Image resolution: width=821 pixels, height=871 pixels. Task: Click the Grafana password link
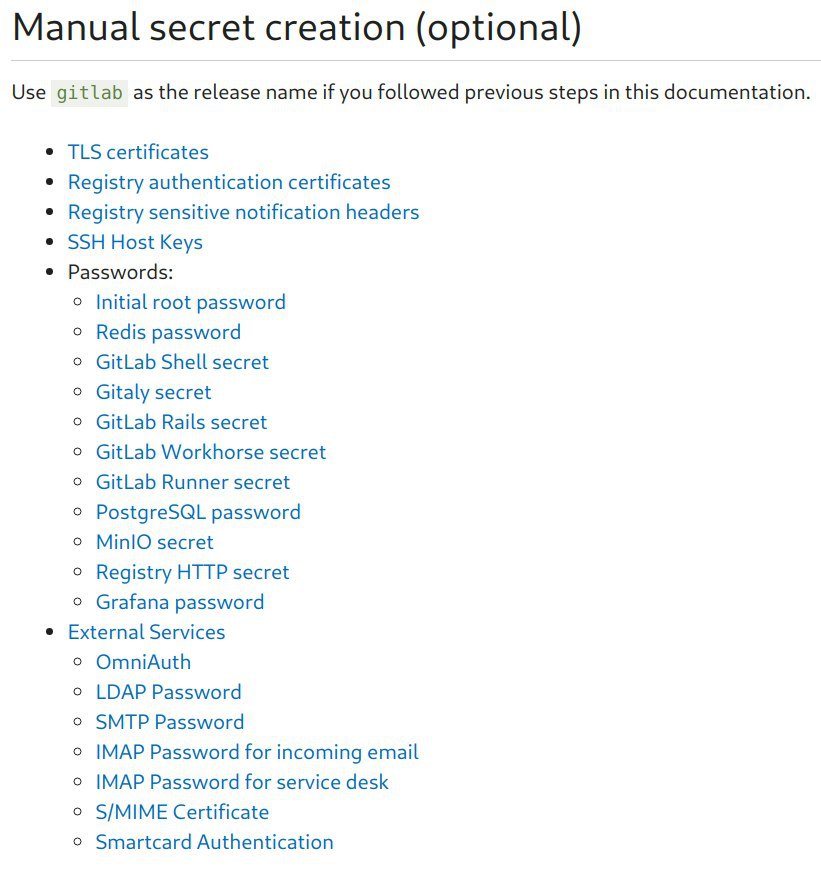click(x=180, y=602)
